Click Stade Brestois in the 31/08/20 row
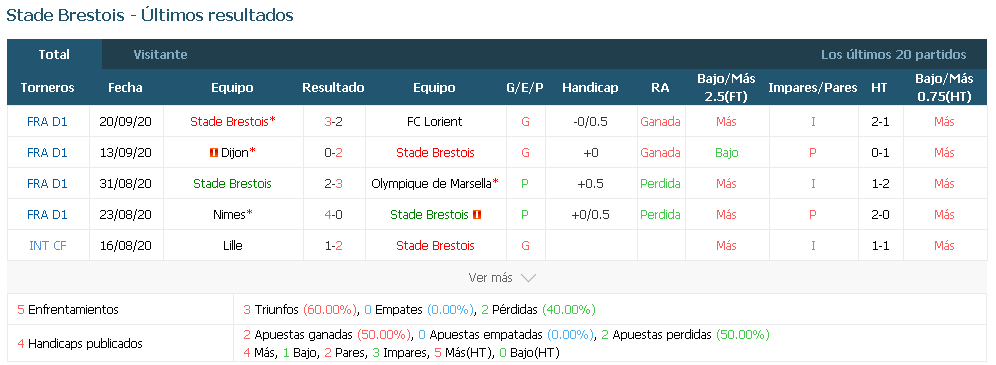The image size is (996, 365). pyautogui.click(x=232, y=183)
